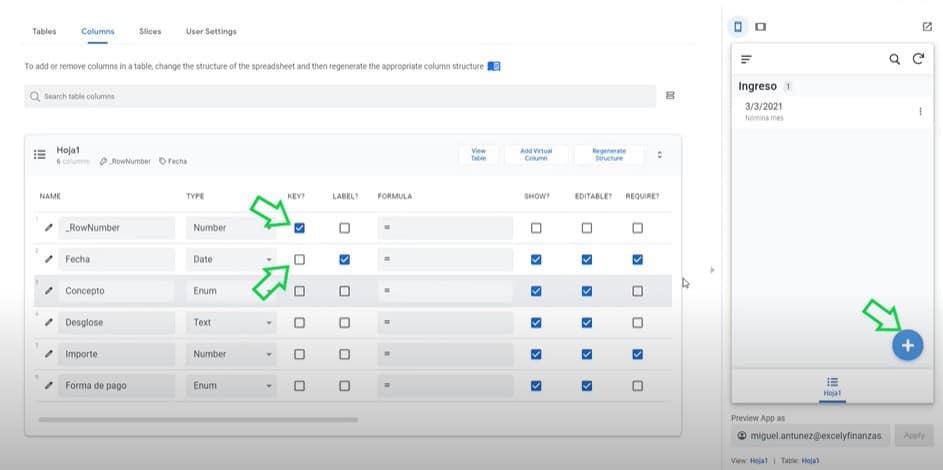Check KEY for Importe
The height and width of the screenshot is (470, 943).
point(299,354)
